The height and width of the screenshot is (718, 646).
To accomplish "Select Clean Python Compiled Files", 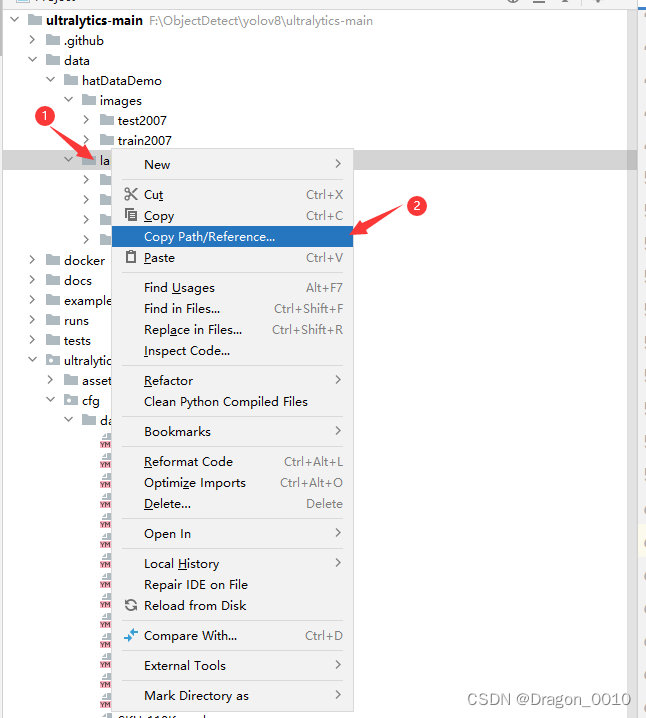I will point(233,402).
